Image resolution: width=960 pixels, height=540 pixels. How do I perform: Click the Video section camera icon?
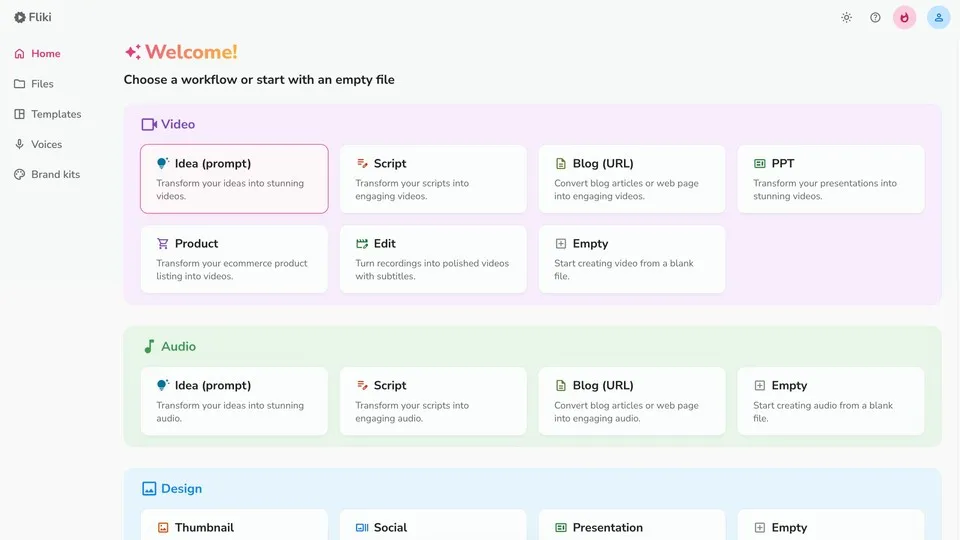(149, 124)
